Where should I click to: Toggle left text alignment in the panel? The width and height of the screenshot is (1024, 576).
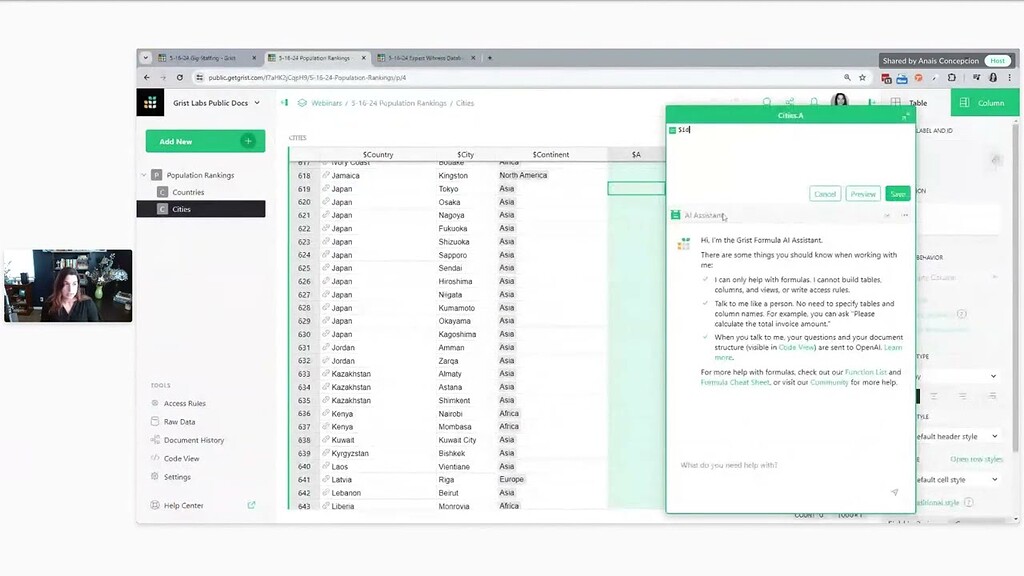[934, 395]
